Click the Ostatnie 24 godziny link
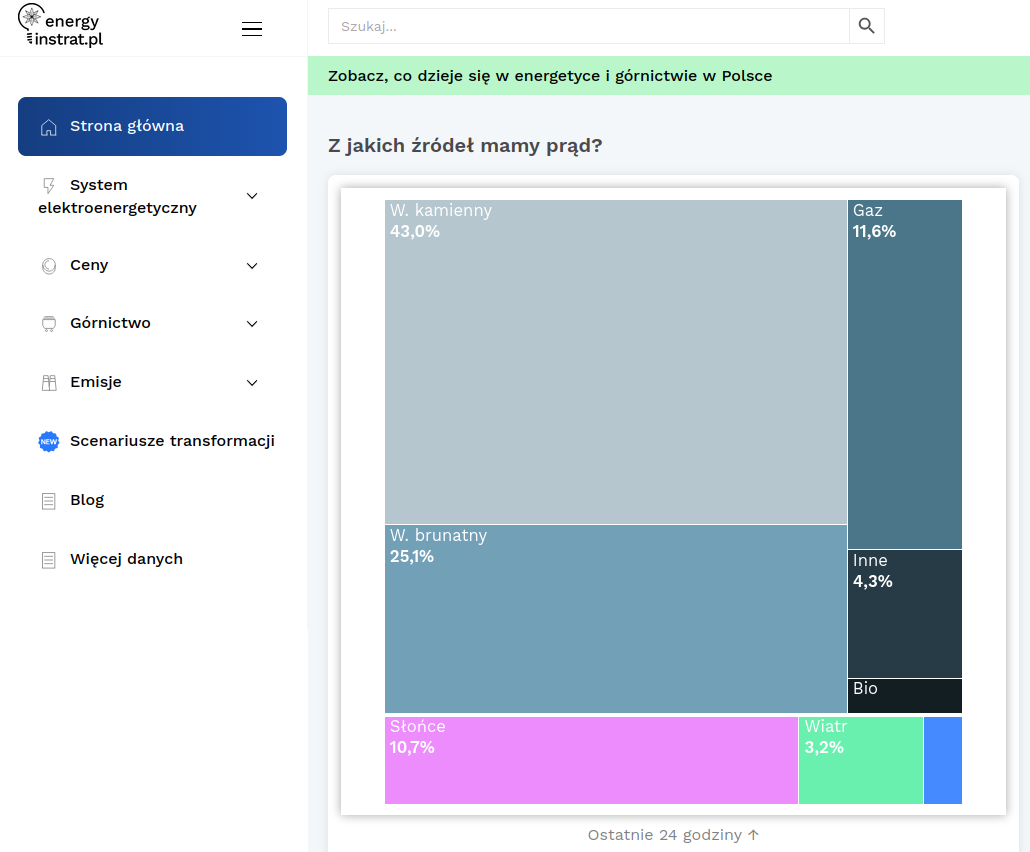This screenshot has width=1030, height=852. point(673,835)
